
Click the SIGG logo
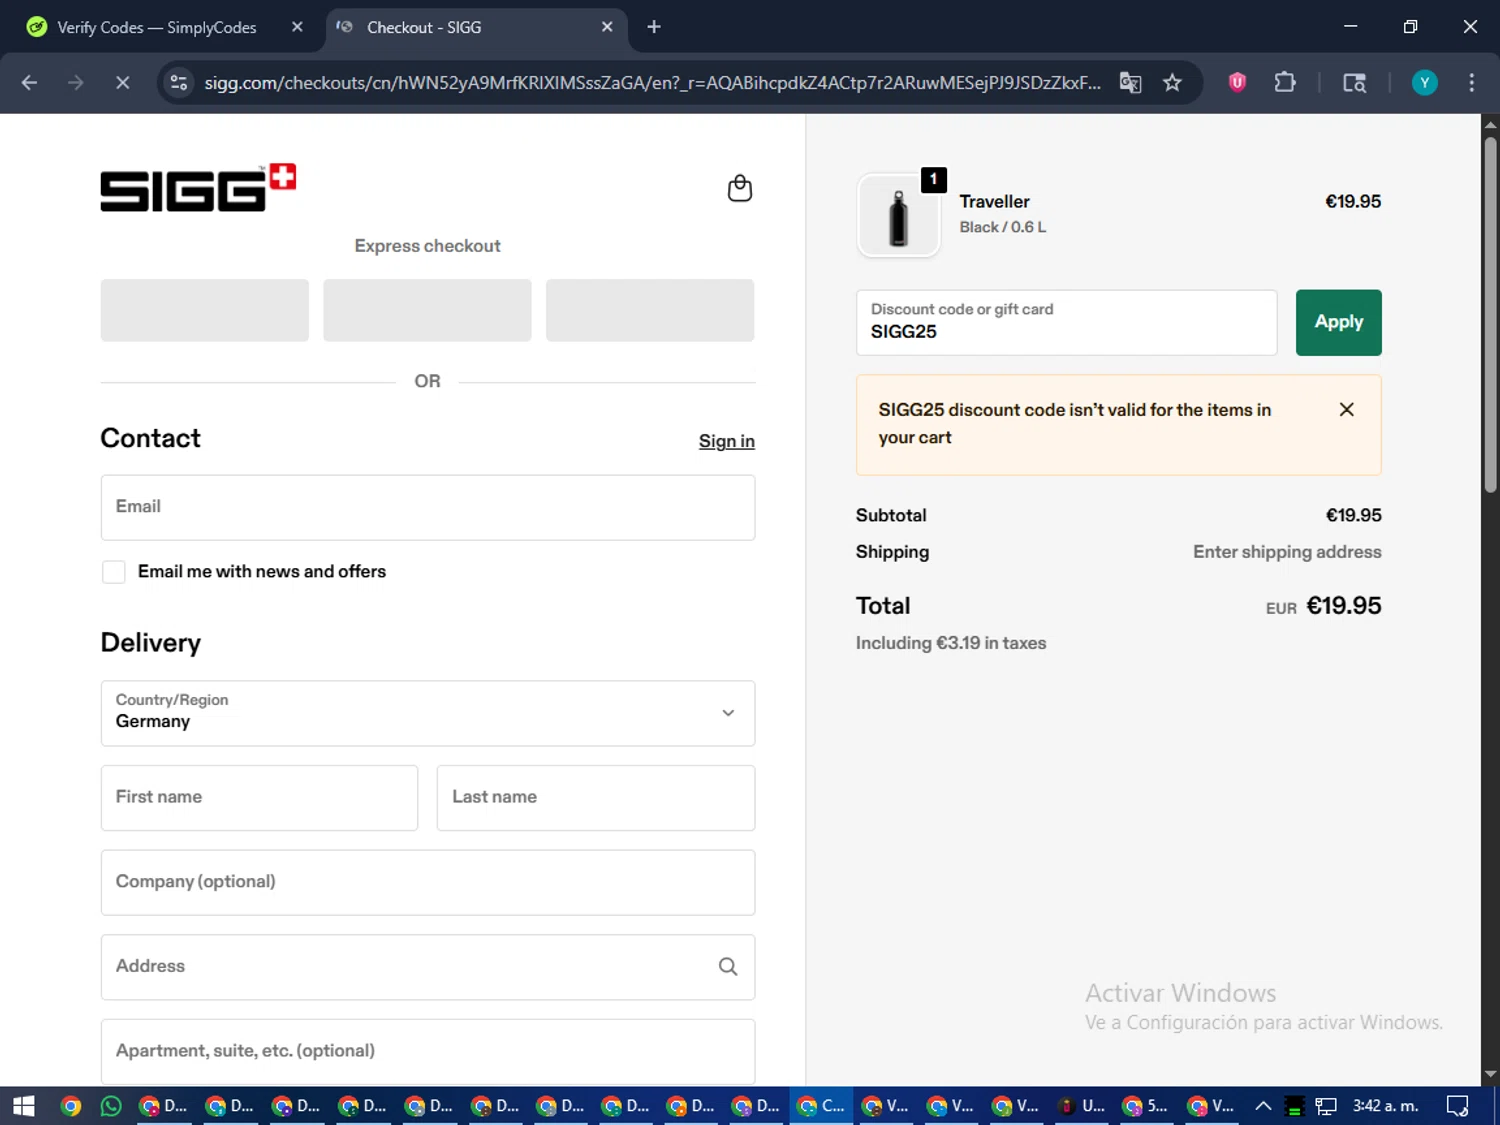pyautogui.click(x=198, y=188)
